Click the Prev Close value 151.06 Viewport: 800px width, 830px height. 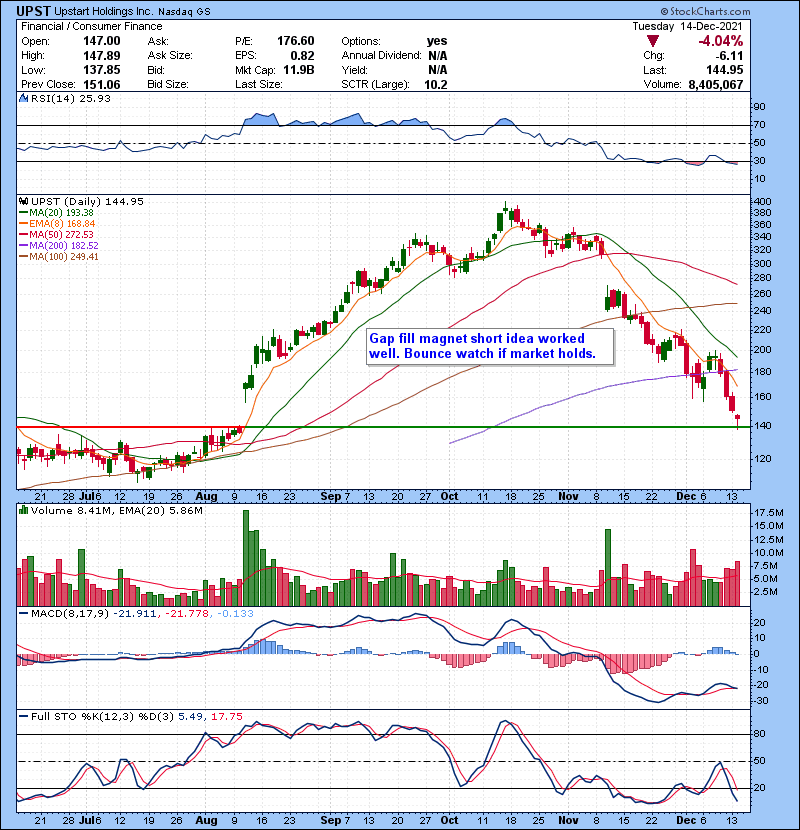(102, 85)
